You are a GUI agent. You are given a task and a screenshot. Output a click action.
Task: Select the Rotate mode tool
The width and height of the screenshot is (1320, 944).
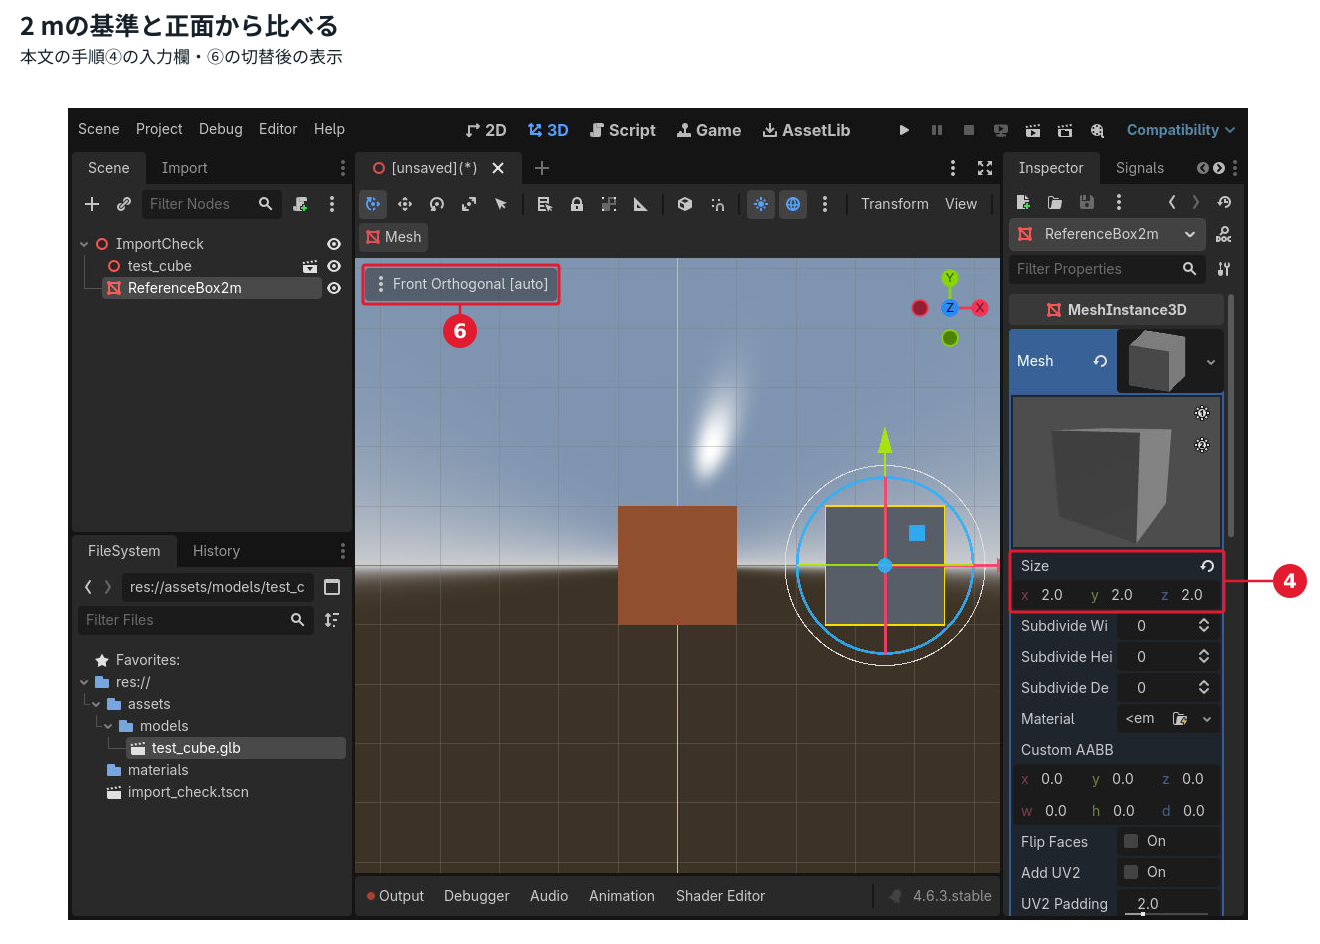click(x=437, y=204)
